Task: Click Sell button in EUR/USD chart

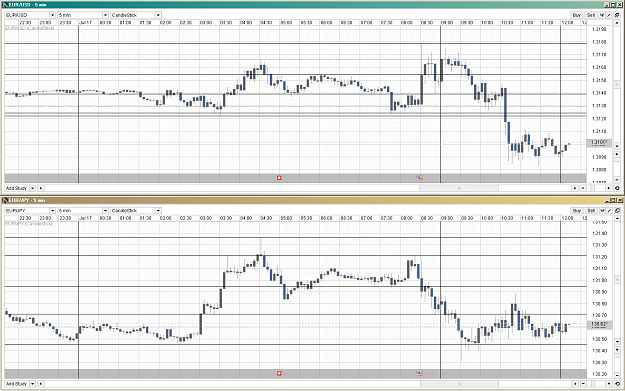Action: (591, 15)
